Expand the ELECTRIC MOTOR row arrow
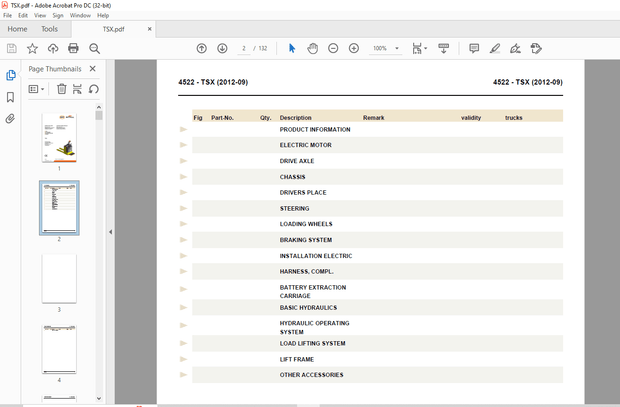 pos(183,145)
